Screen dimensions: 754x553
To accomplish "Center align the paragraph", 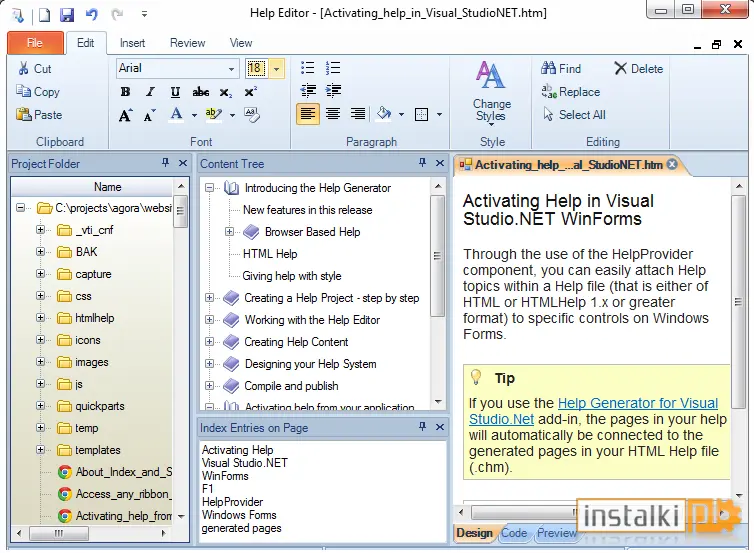I will coord(333,114).
